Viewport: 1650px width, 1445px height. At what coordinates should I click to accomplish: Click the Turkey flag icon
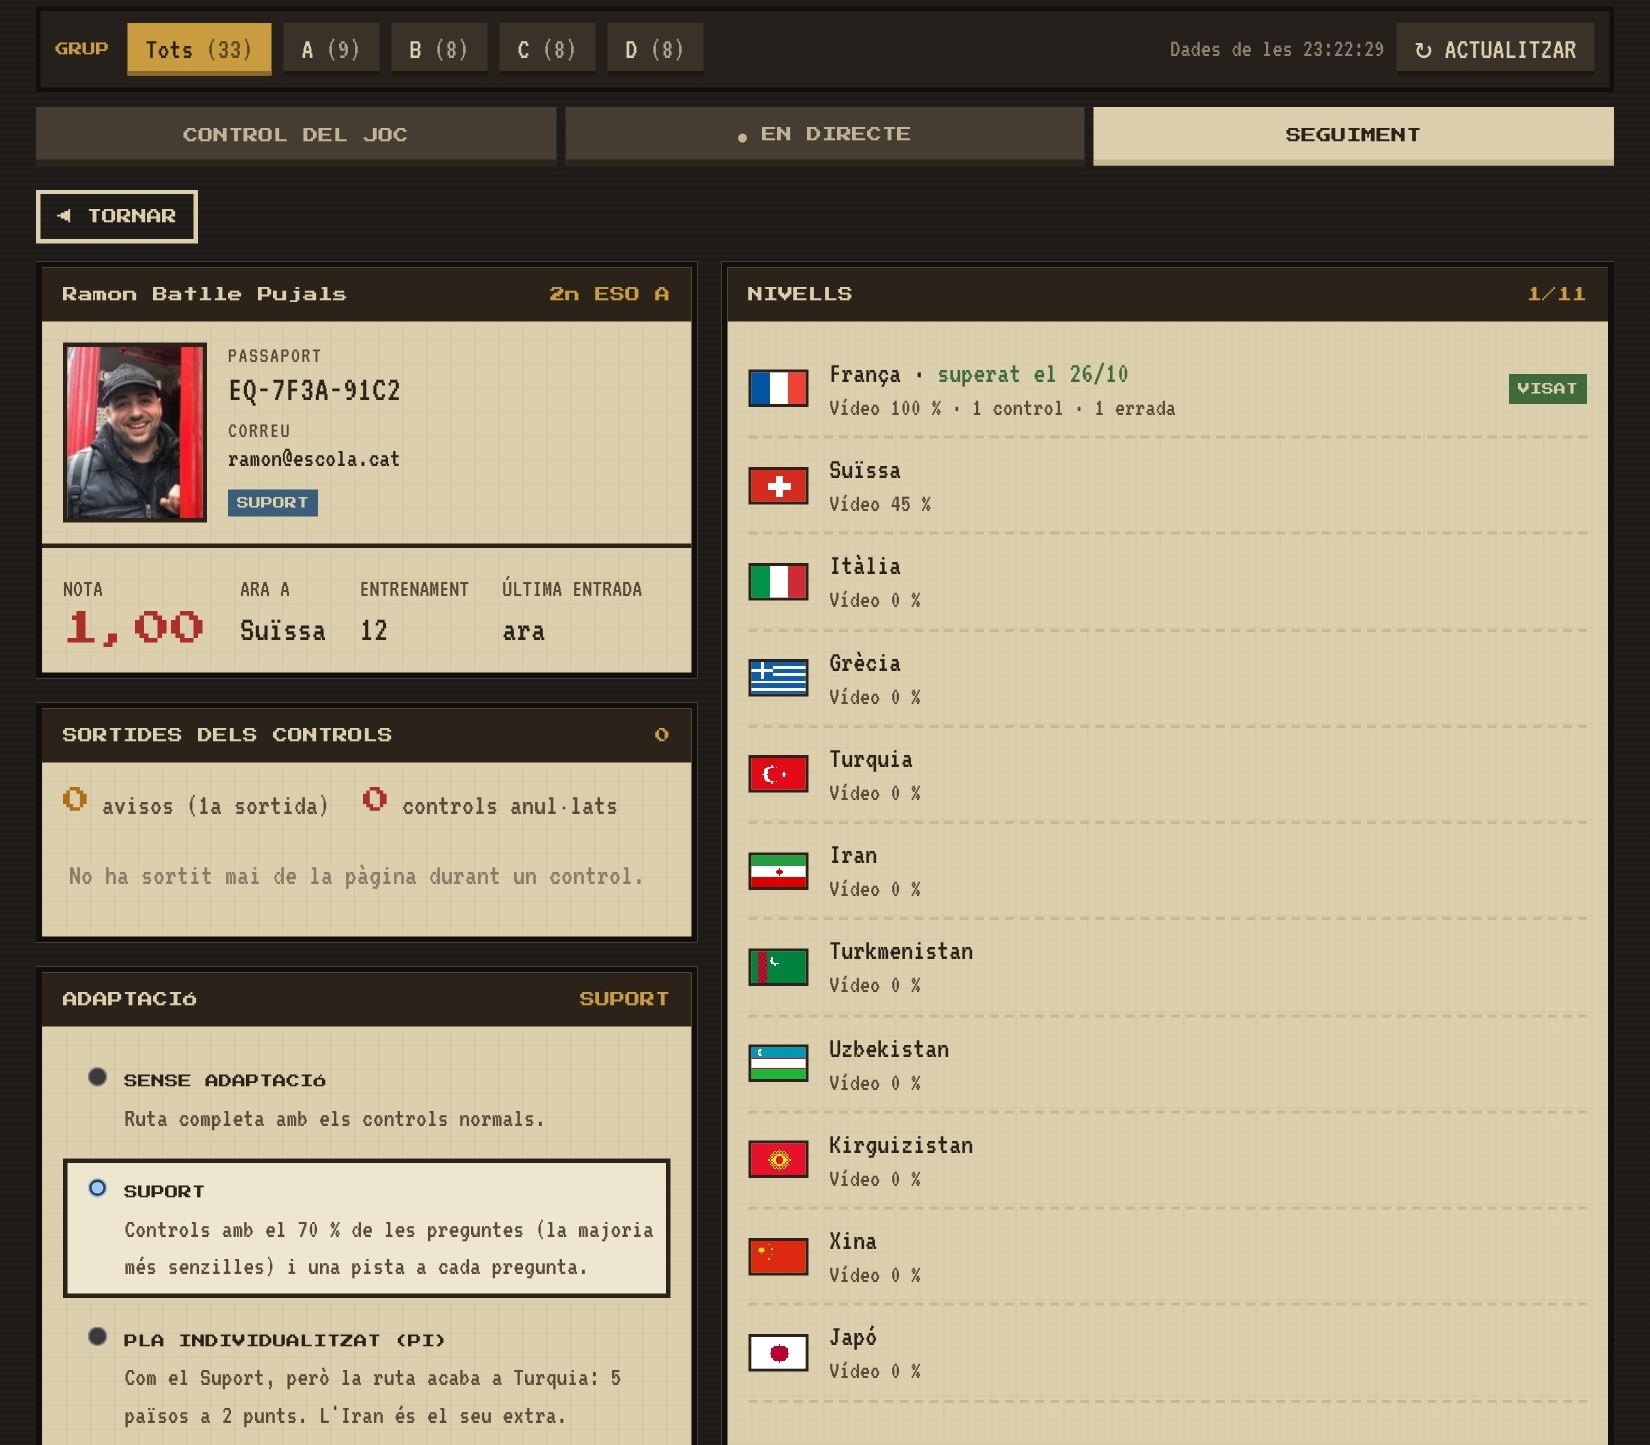point(778,774)
